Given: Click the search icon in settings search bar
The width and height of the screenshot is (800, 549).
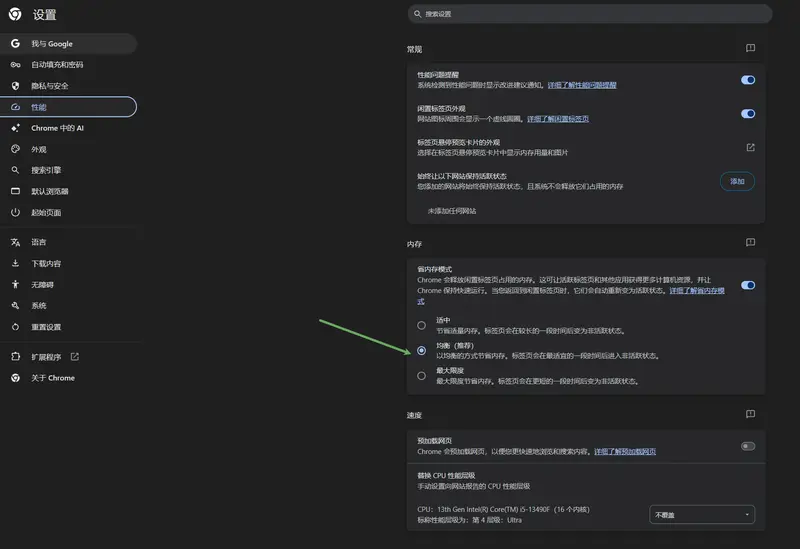Looking at the screenshot, I should point(417,14).
